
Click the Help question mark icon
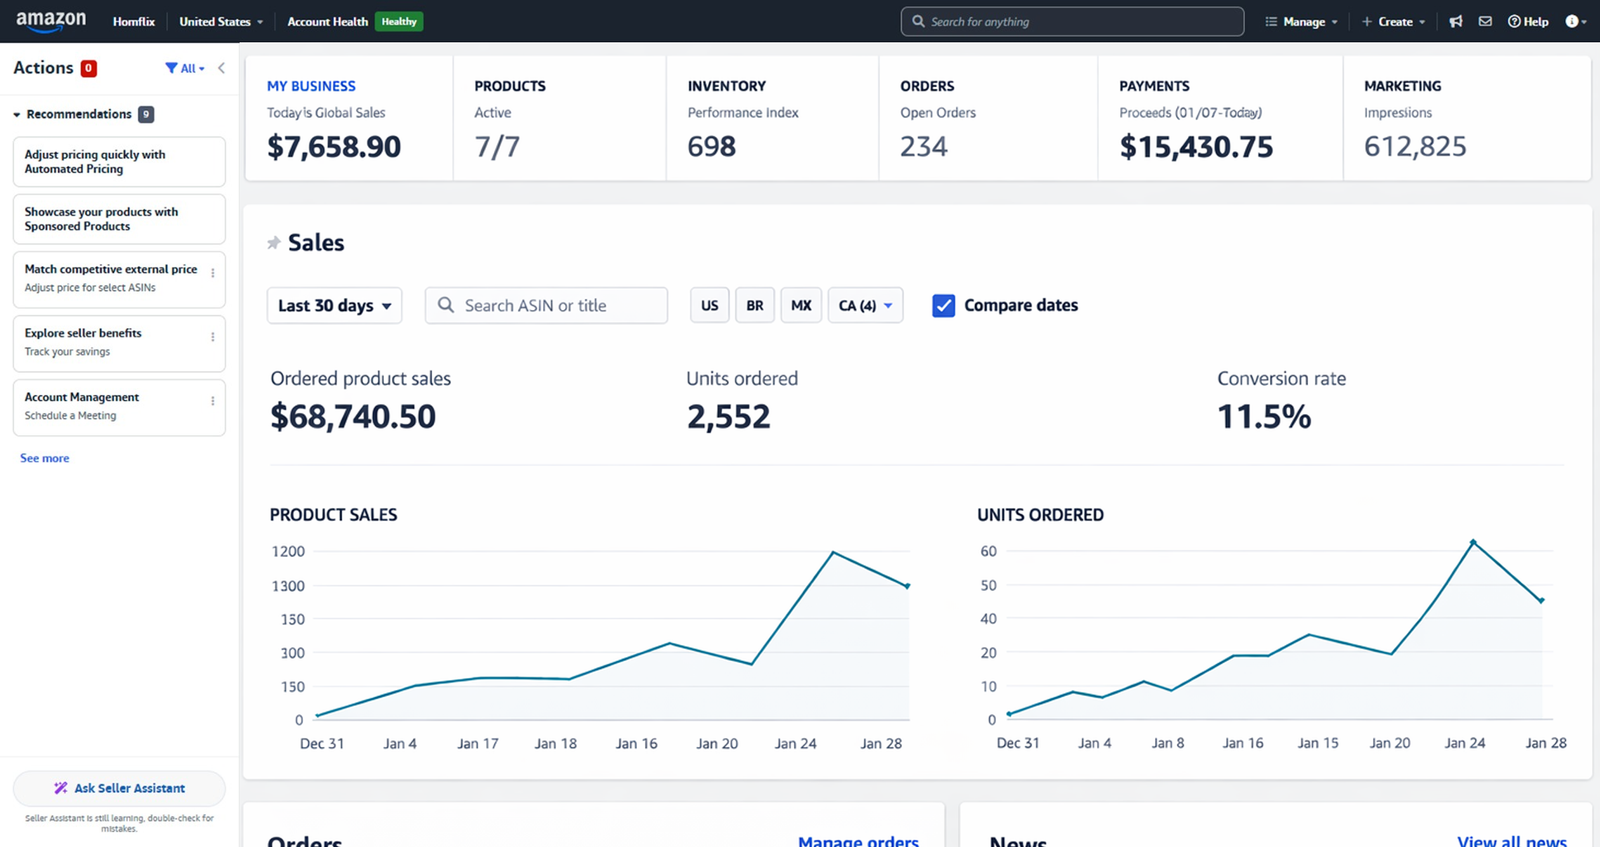(1515, 22)
